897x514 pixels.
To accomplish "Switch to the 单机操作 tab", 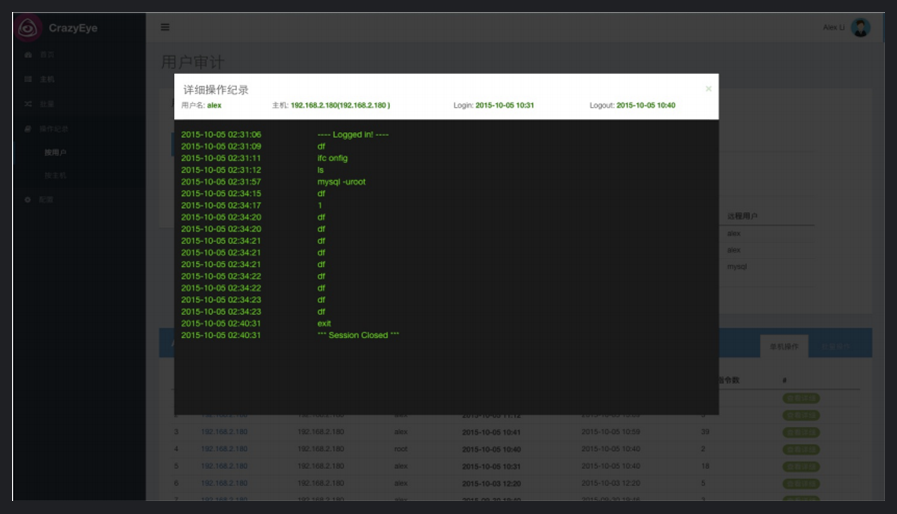I will (x=783, y=347).
